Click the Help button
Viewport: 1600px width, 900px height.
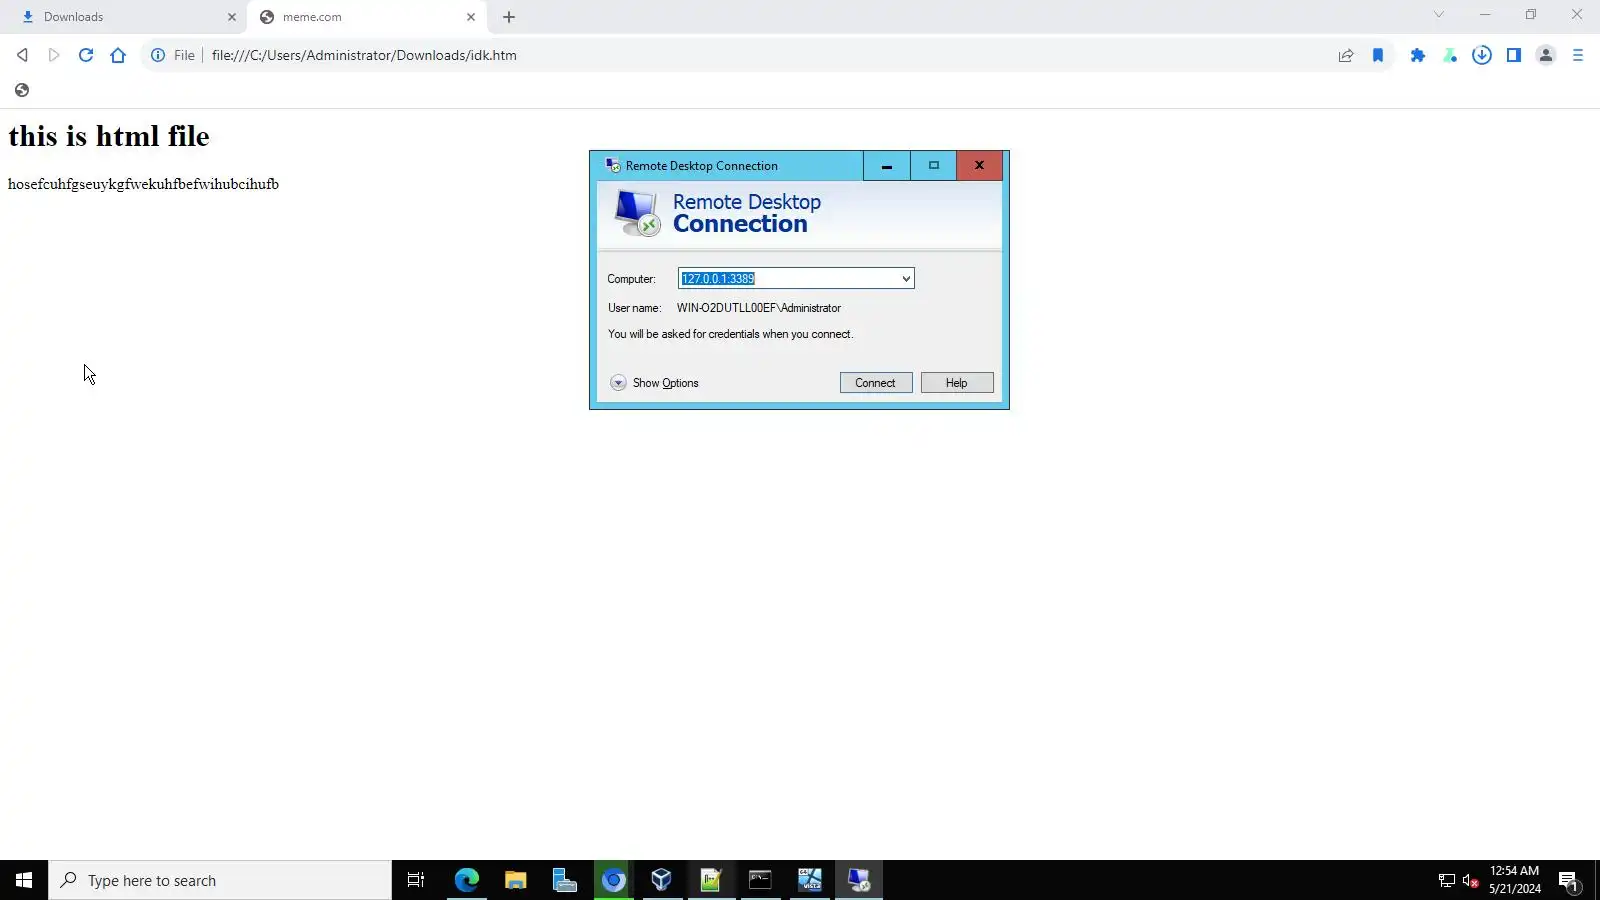(x=957, y=383)
